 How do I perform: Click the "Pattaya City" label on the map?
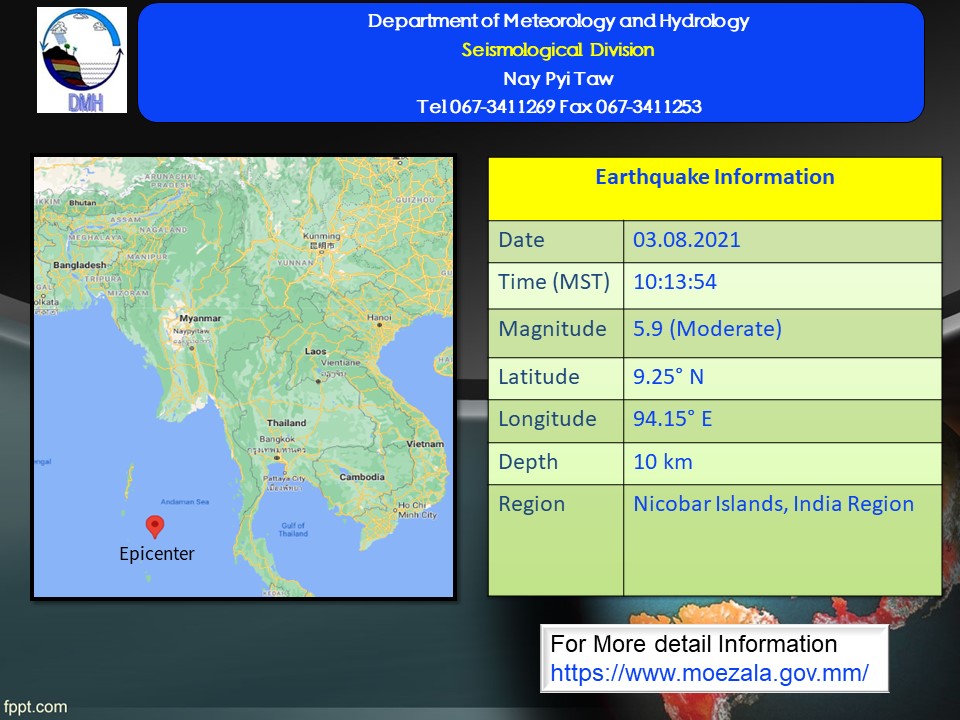pyautogui.click(x=284, y=478)
